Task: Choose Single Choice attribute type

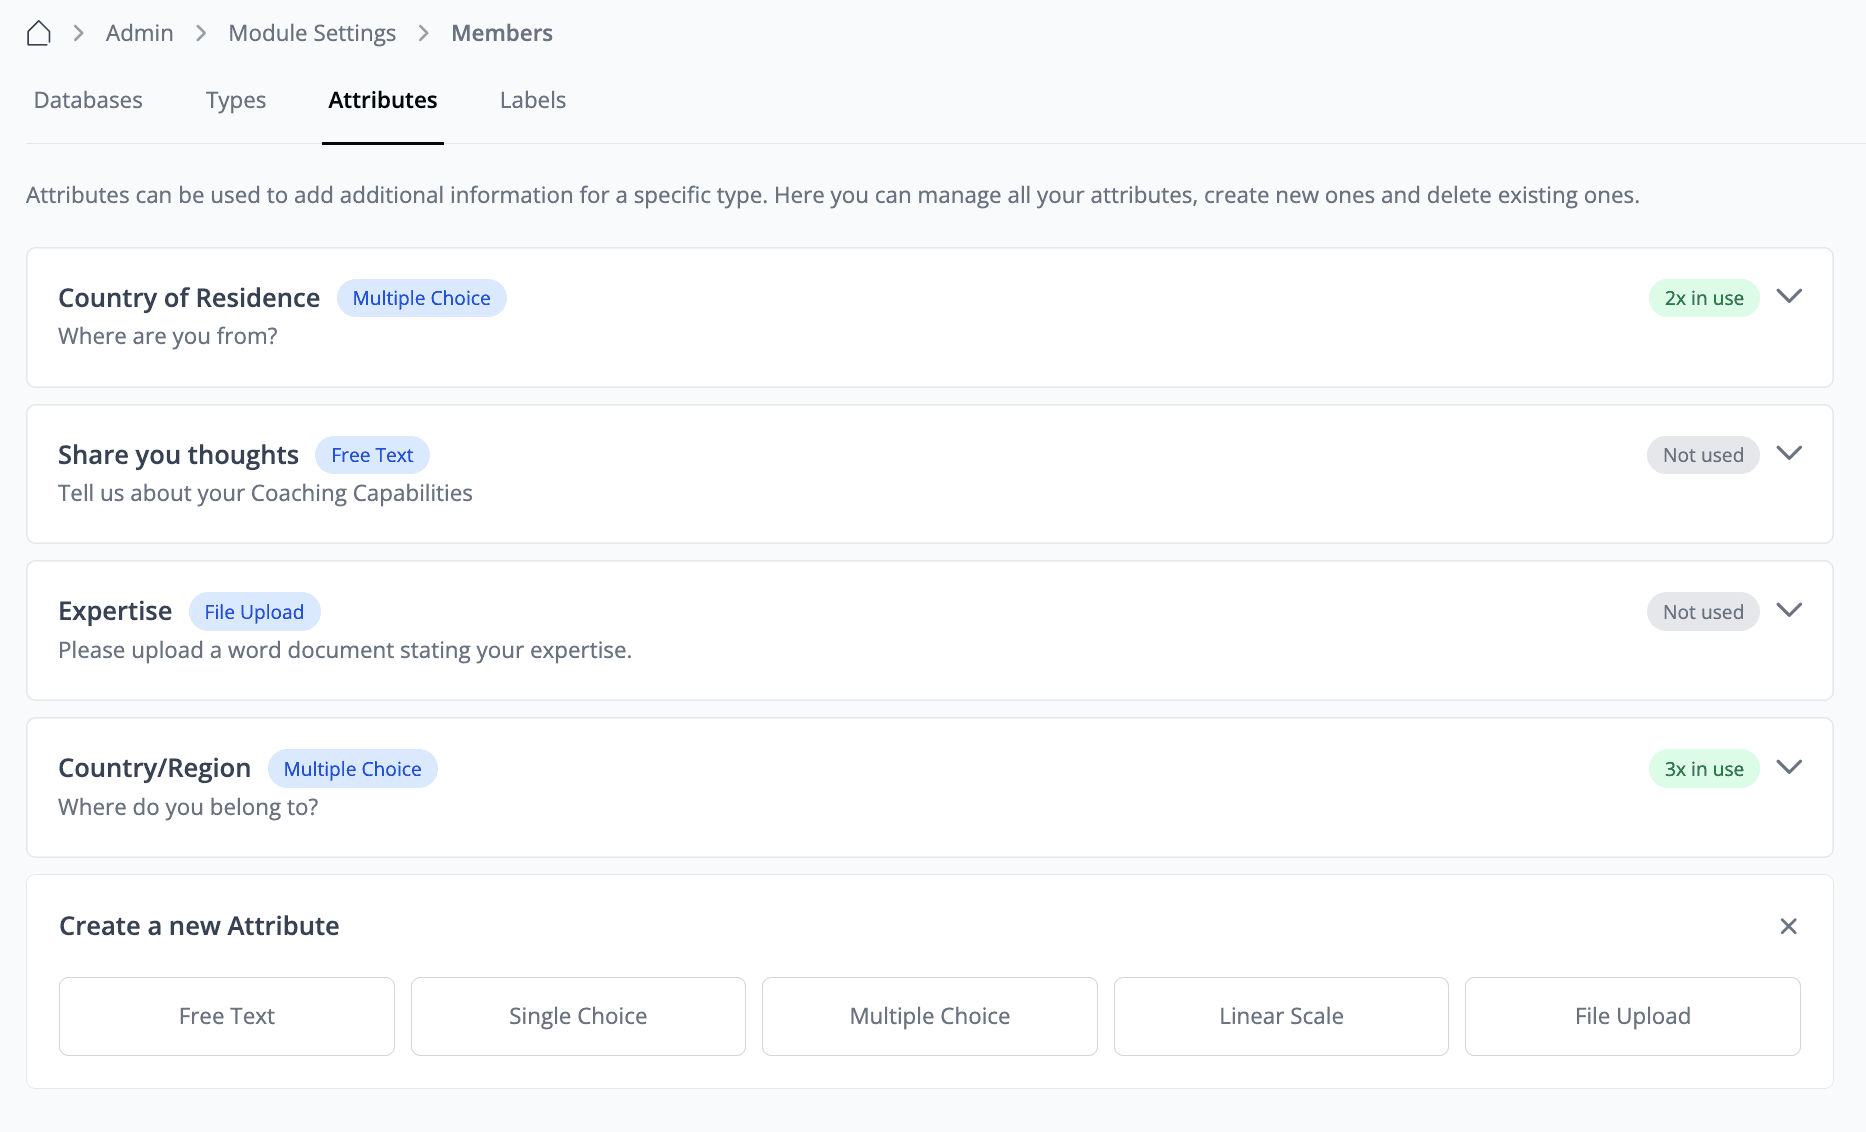Action: [x=578, y=1016]
